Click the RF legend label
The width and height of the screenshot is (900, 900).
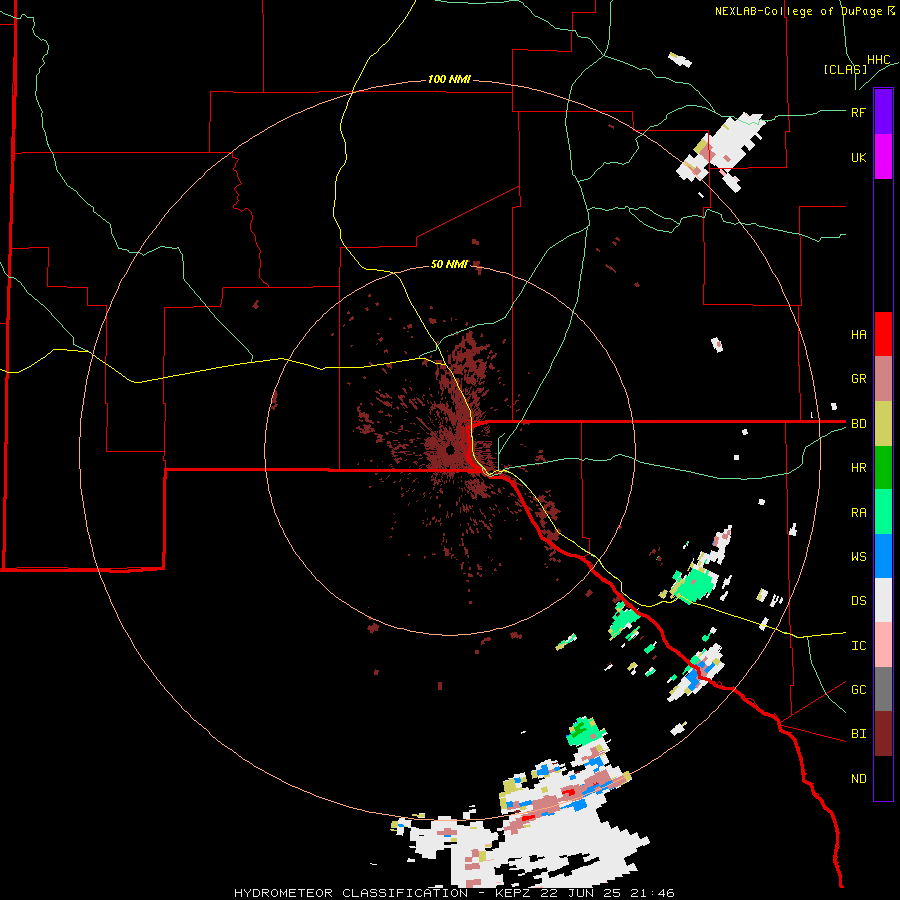tap(858, 112)
